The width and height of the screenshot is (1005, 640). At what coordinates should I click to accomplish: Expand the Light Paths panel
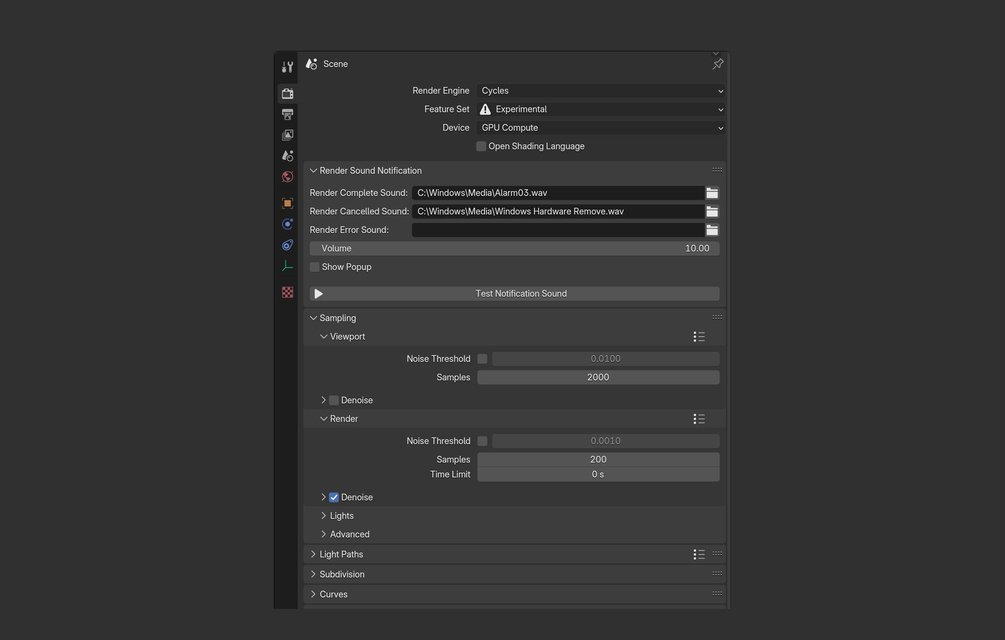(341, 554)
